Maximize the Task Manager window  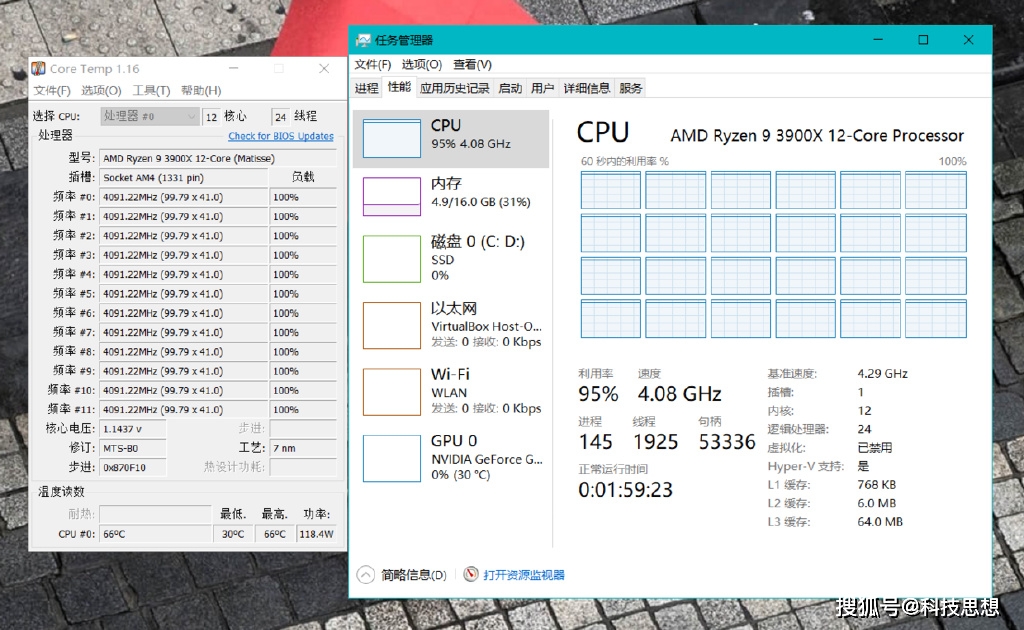pyautogui.click(x=923, y=40)
